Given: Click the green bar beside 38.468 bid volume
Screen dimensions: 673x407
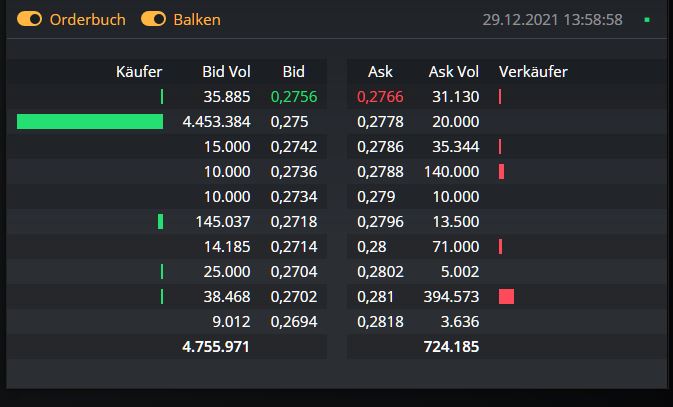Looking at the screenshot, I should coord(162,297).
